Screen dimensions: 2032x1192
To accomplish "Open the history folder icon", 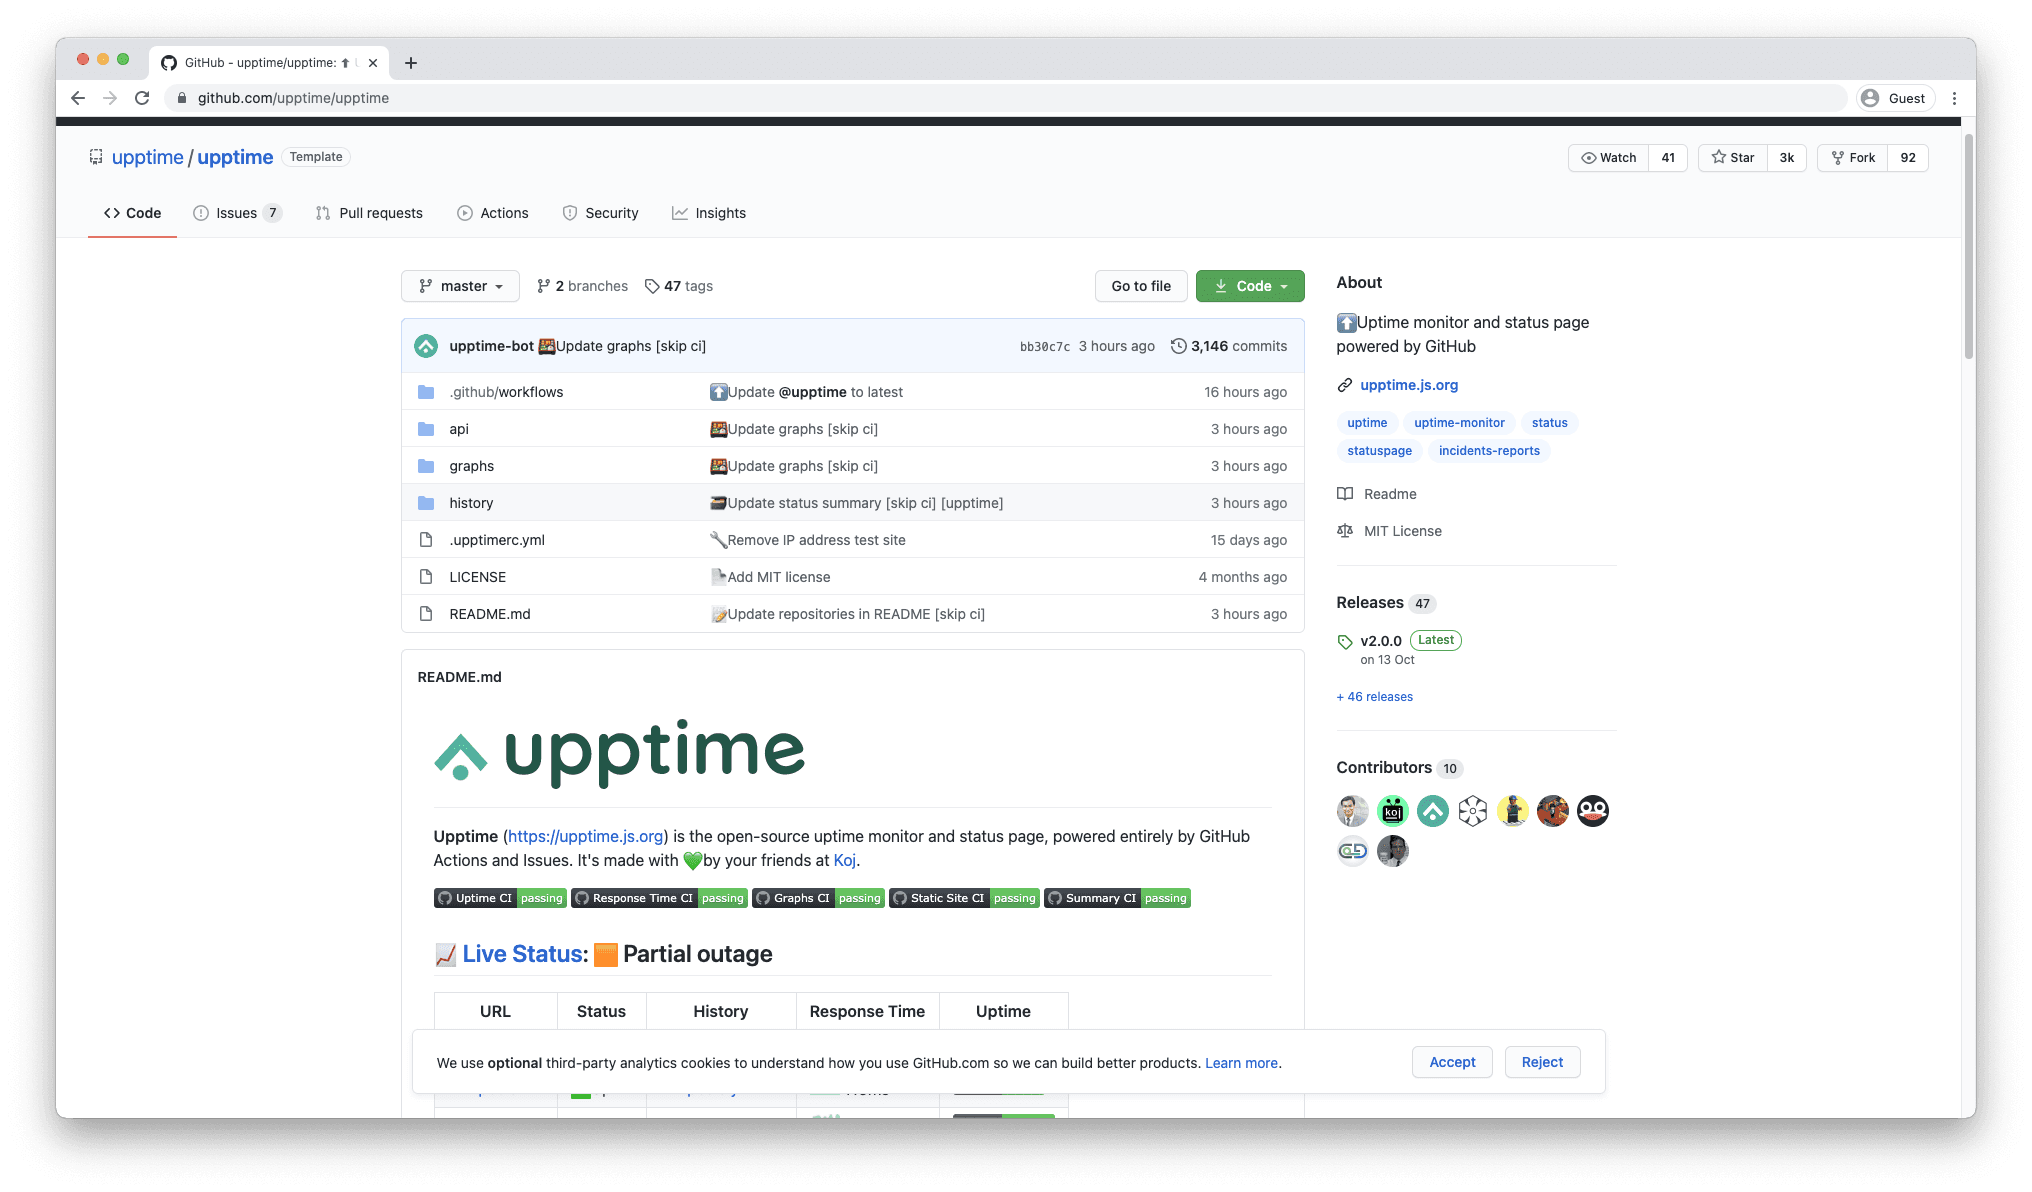I will [426, 502].
